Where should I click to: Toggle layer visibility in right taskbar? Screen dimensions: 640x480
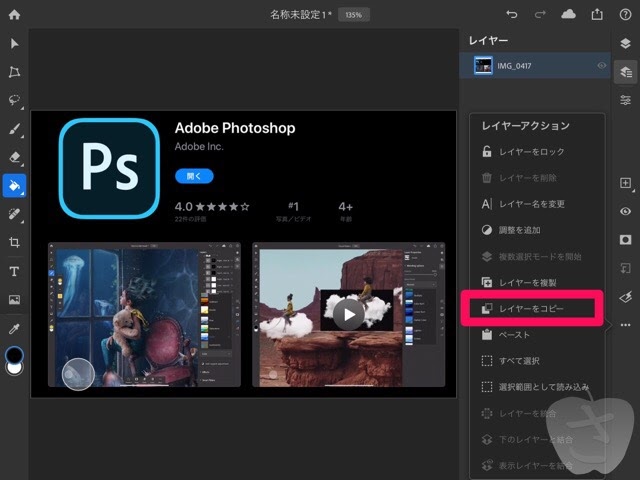coord(625,211)
